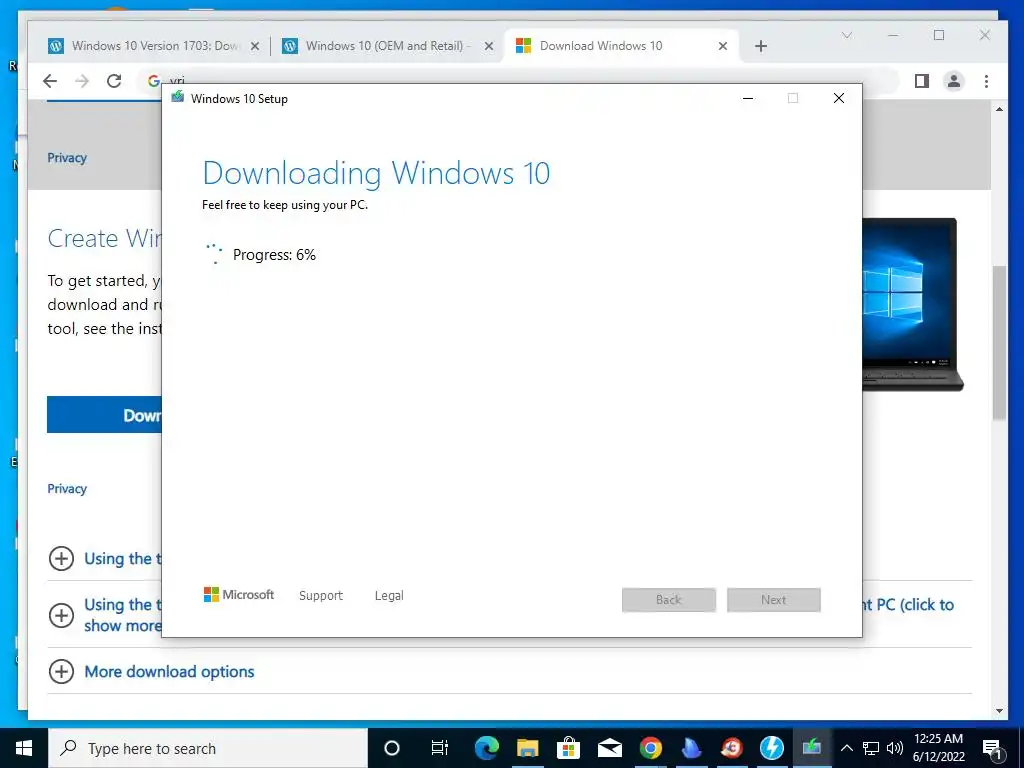The height and width of the screenshot is (768, 1024).
Task: Show hidden system tray icons
Action: pyautogui.click(x=847, y=748)
